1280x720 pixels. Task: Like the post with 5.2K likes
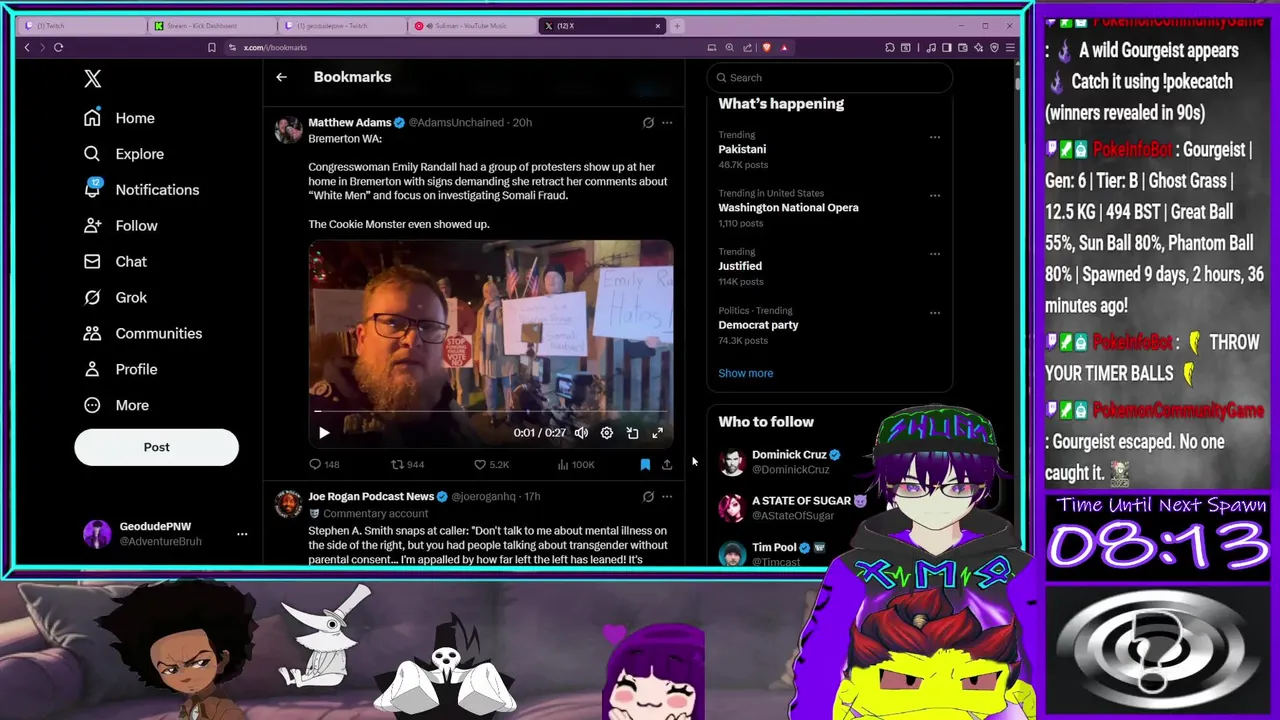click(x=491, y=464)
